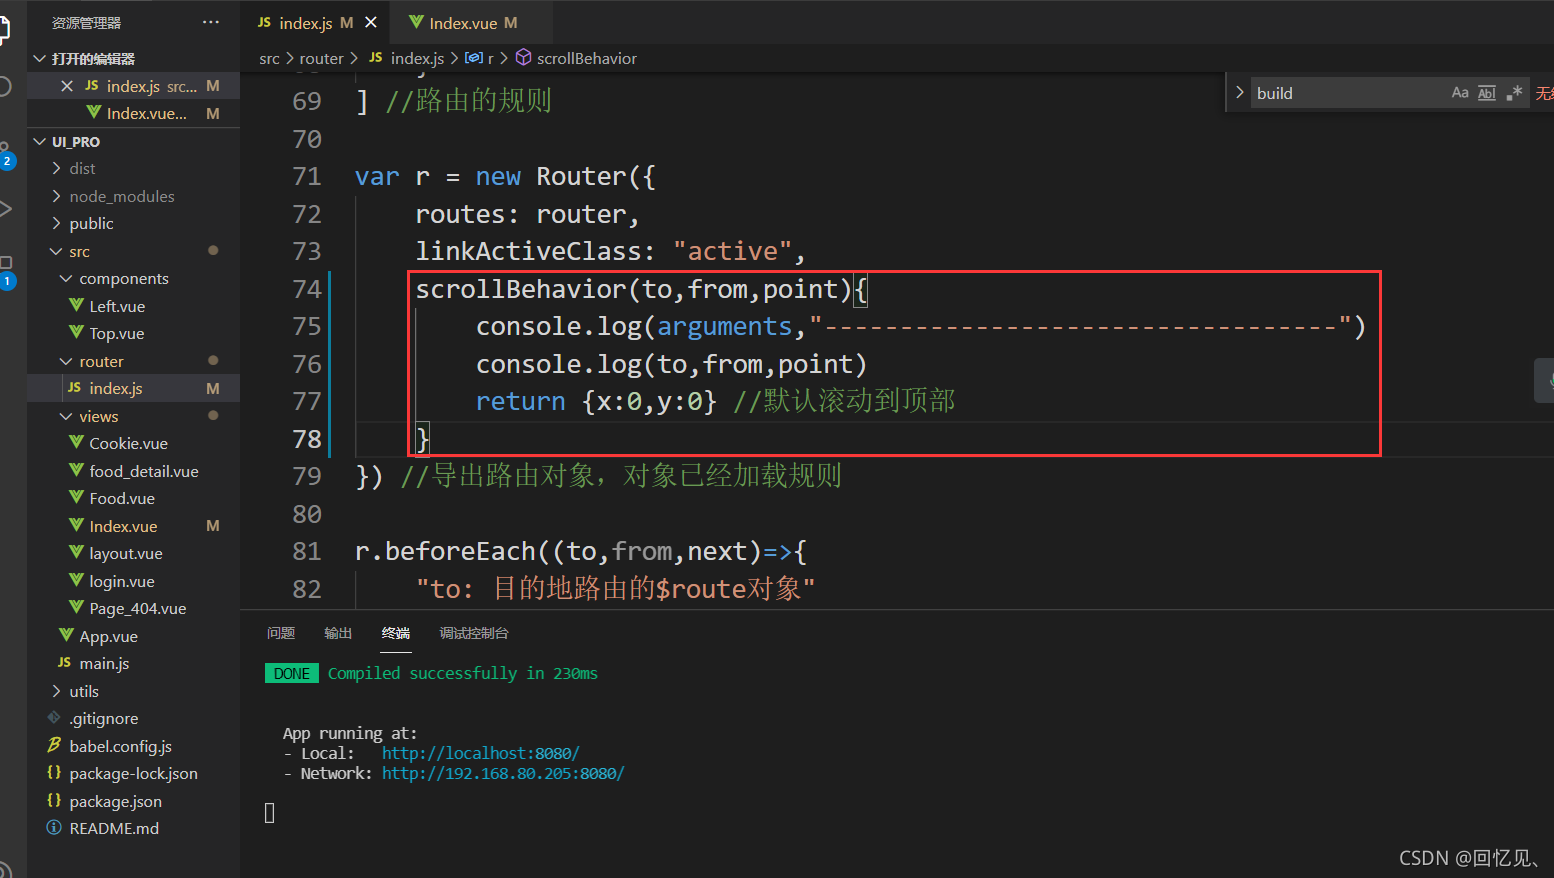Viewport: 1554px width, 878px height.
Task: Open explorer panel more actions ellipsis
Action: pos(210,22)
